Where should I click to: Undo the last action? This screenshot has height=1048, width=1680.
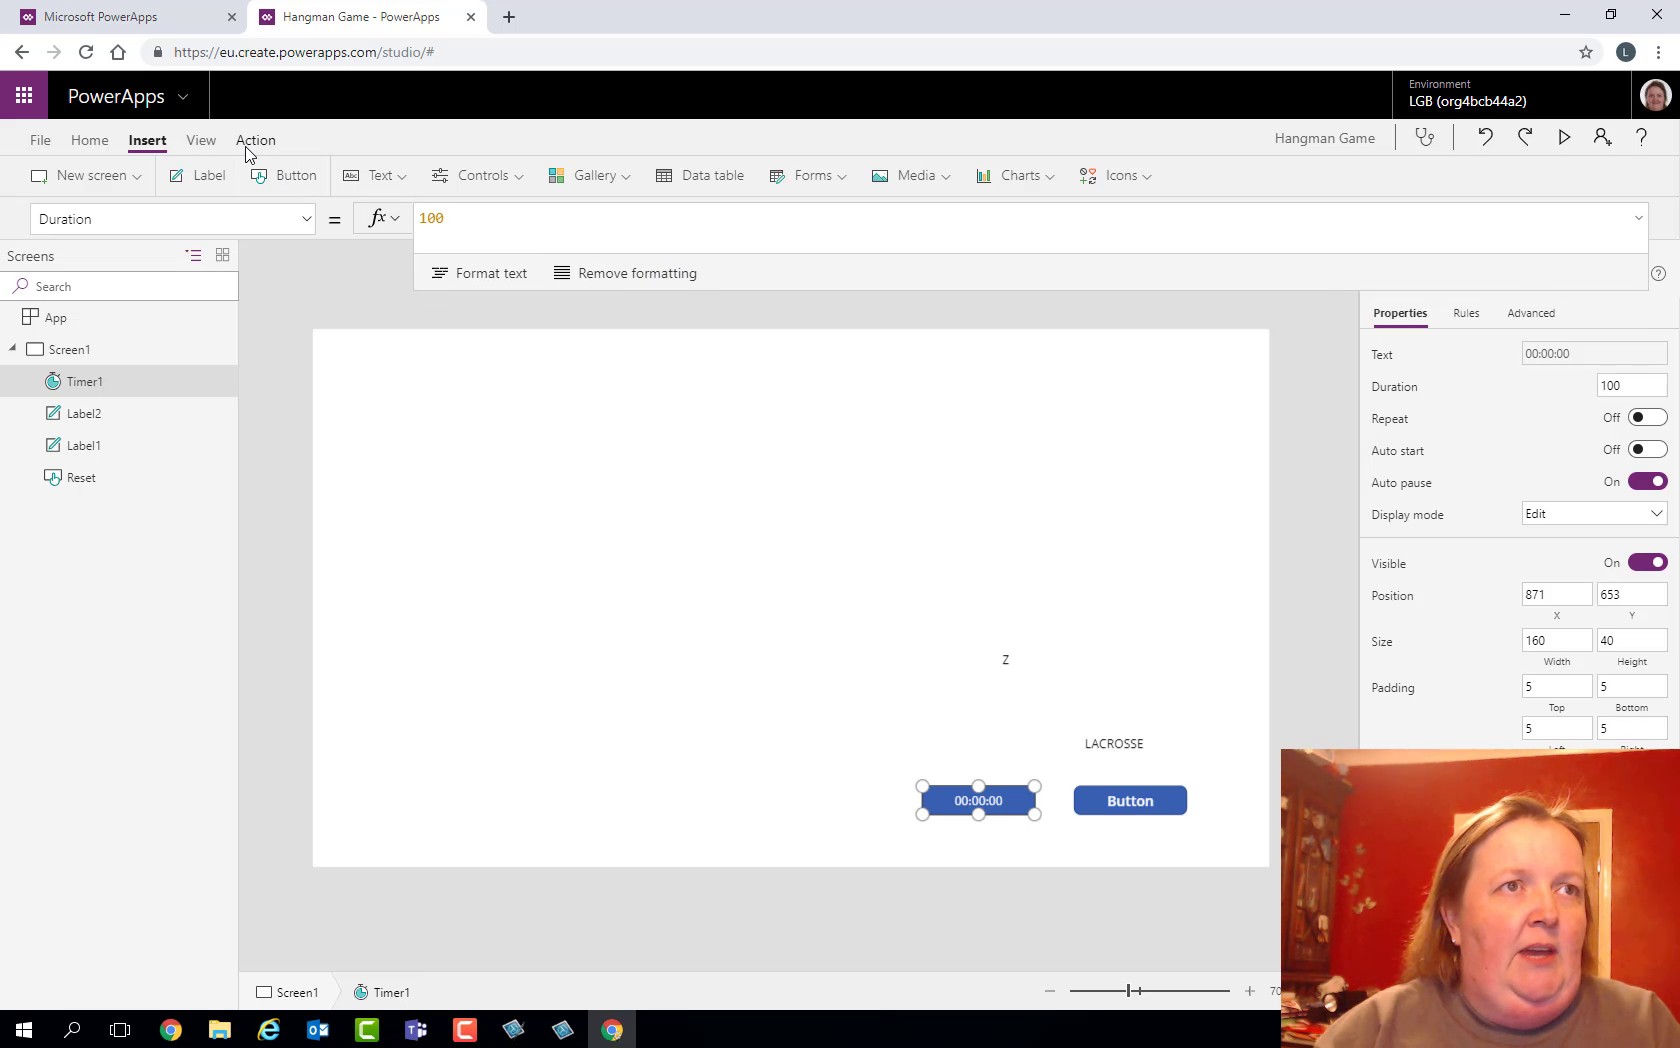(1485, 138)
